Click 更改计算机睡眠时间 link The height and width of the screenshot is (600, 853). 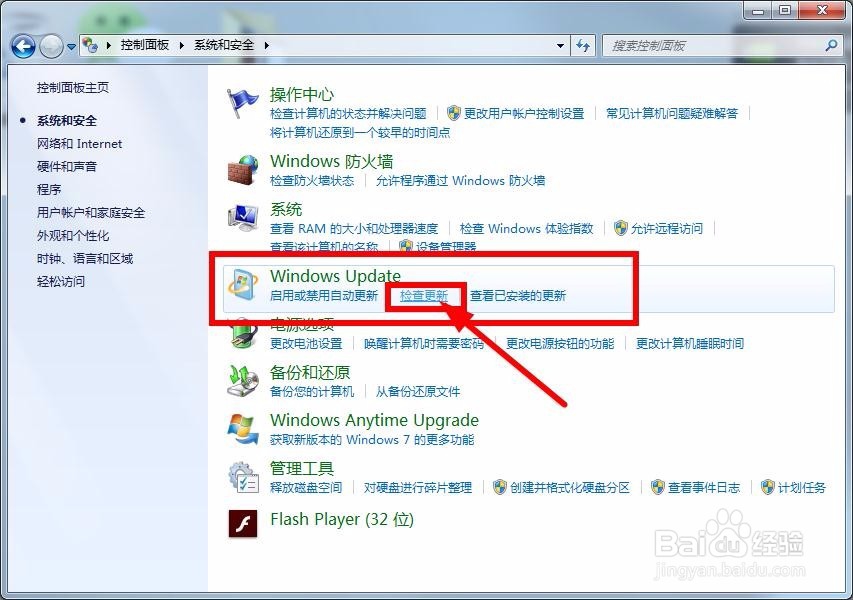(690, 343)
